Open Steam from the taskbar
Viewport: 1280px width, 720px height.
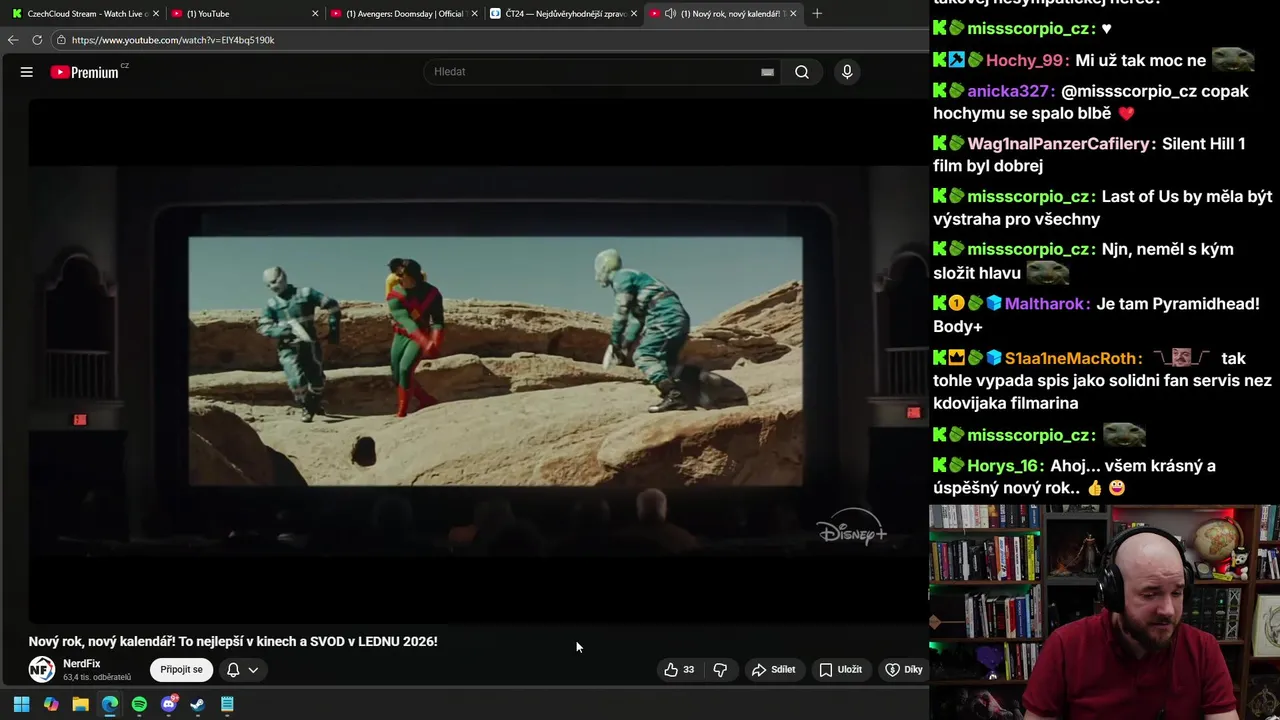point(198,704)
